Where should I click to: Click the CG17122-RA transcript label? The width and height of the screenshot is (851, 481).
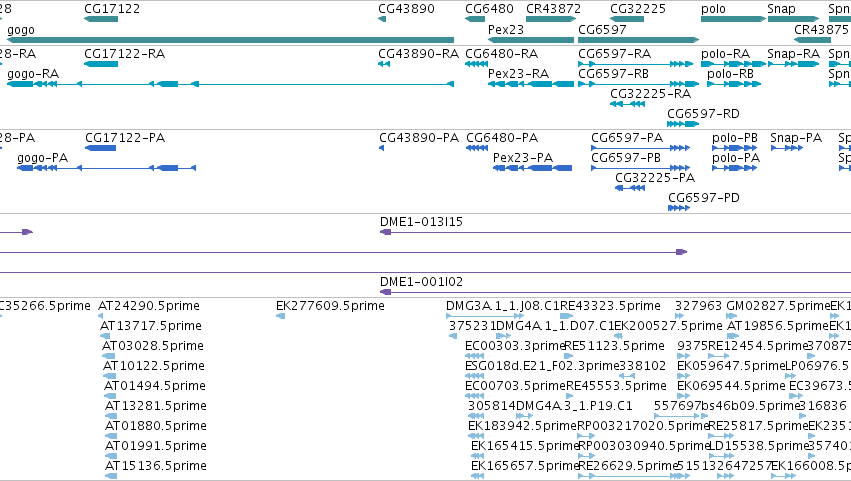(x=124, y=54)
